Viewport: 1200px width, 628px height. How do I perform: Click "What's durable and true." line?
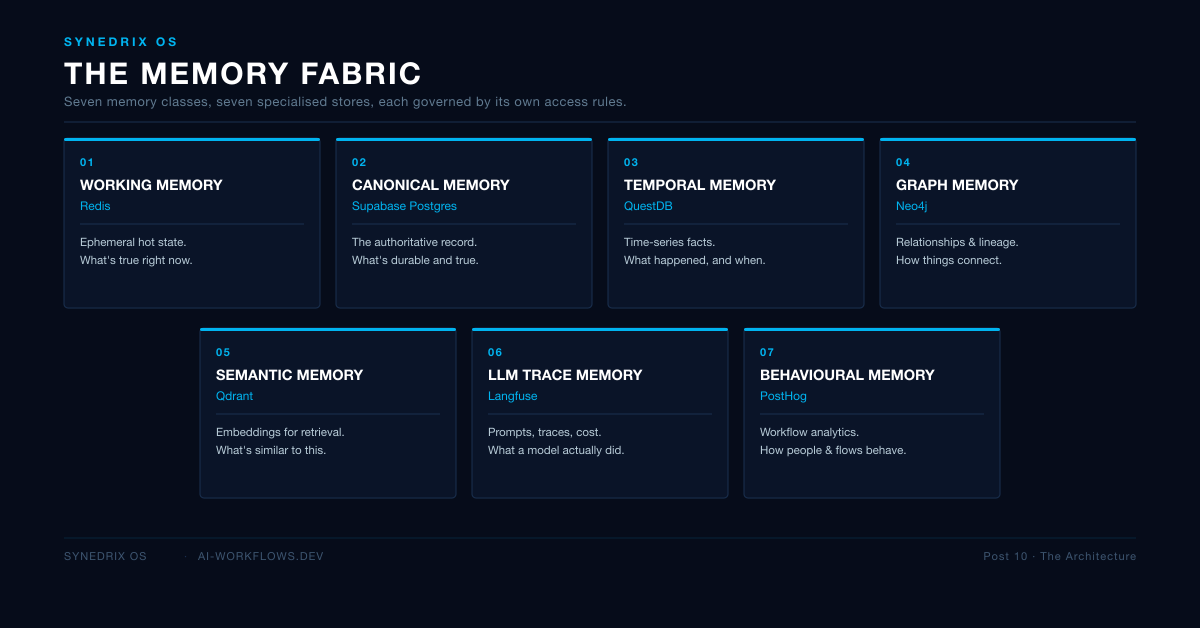point(415,260)
